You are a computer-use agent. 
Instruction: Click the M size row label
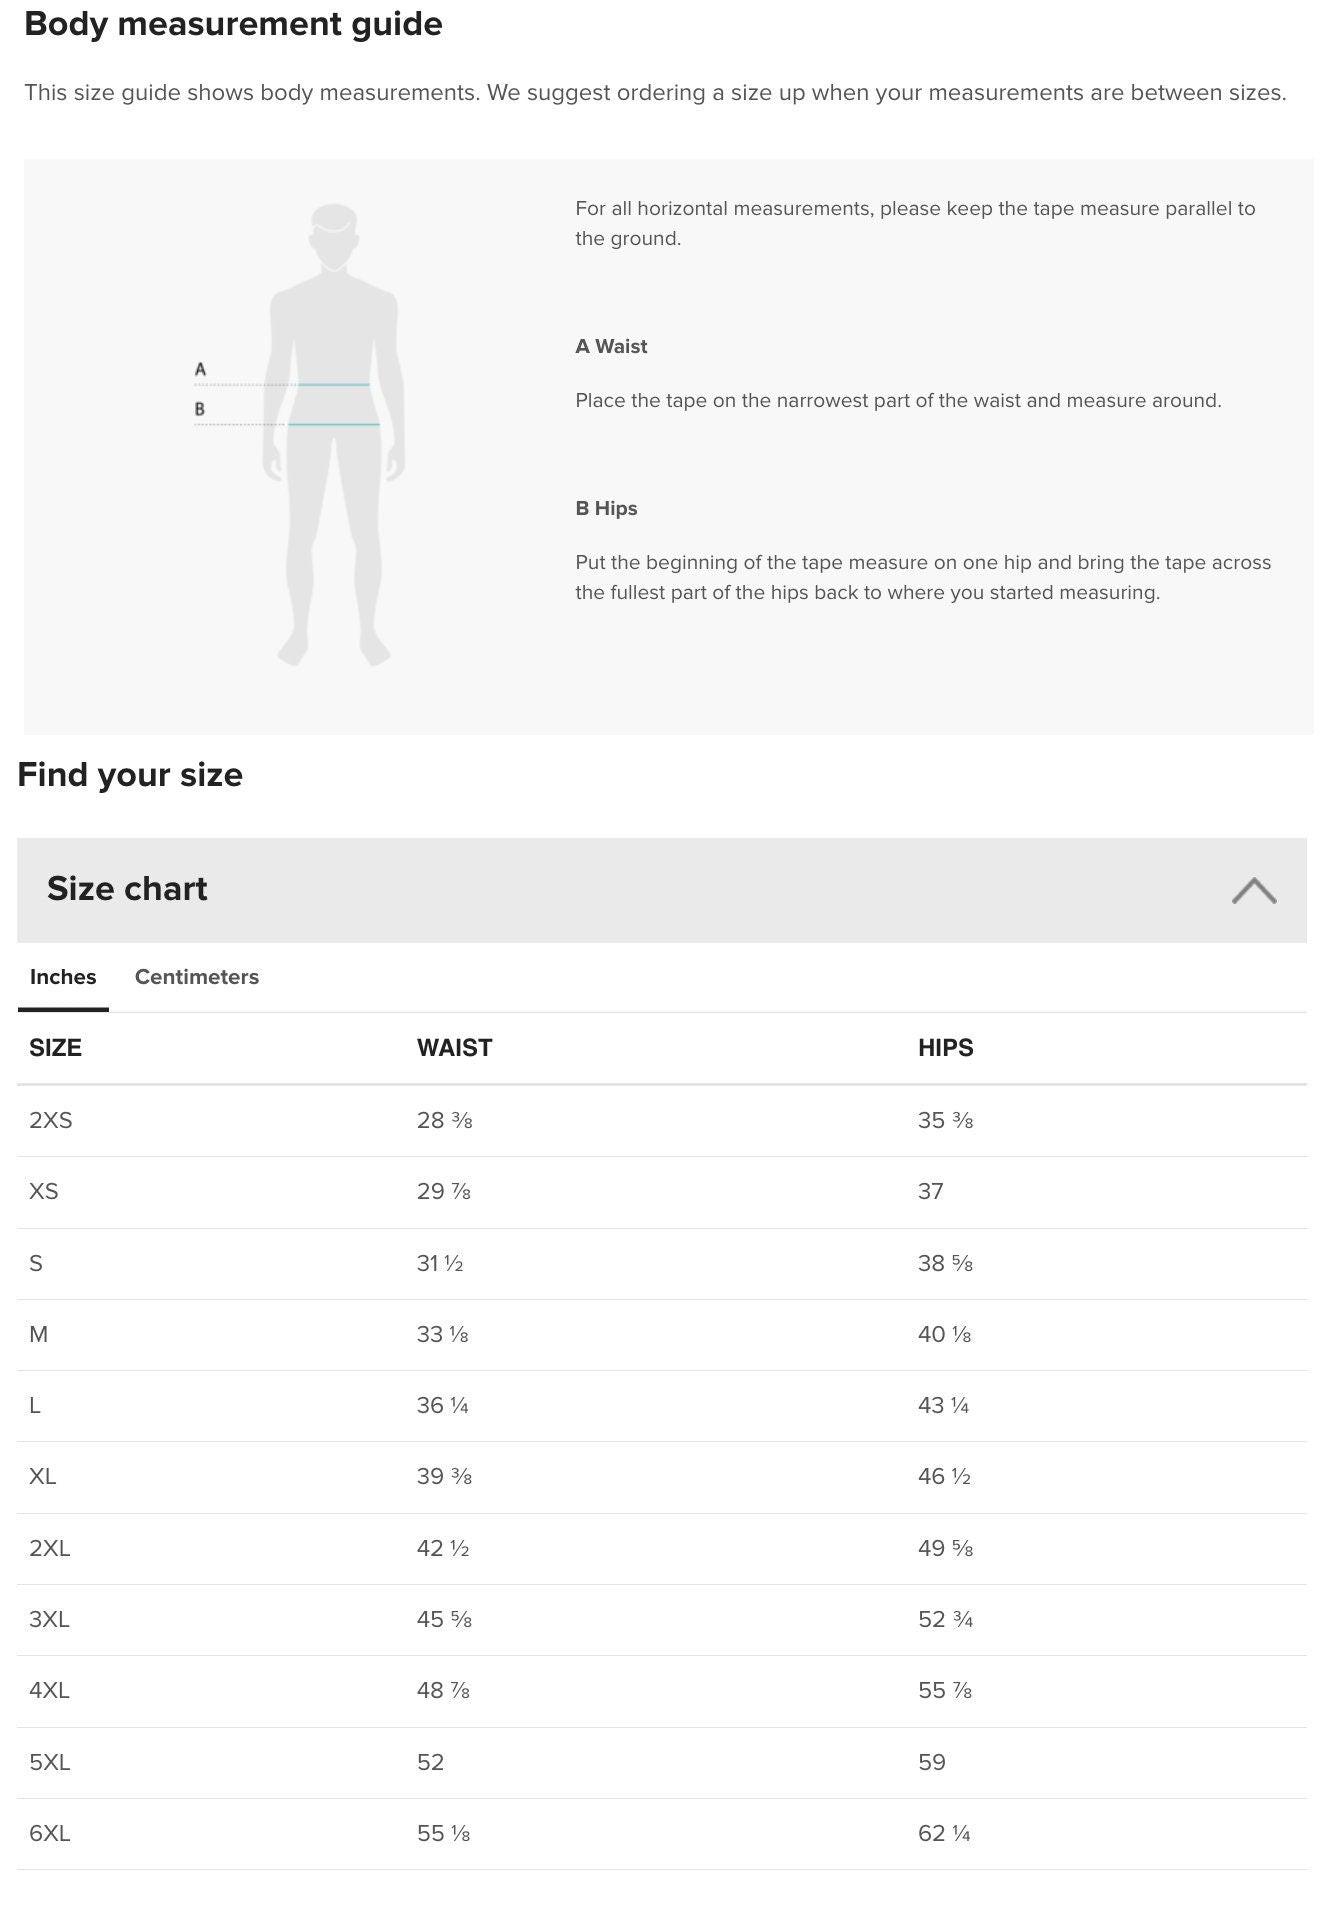coord(39,1334)
